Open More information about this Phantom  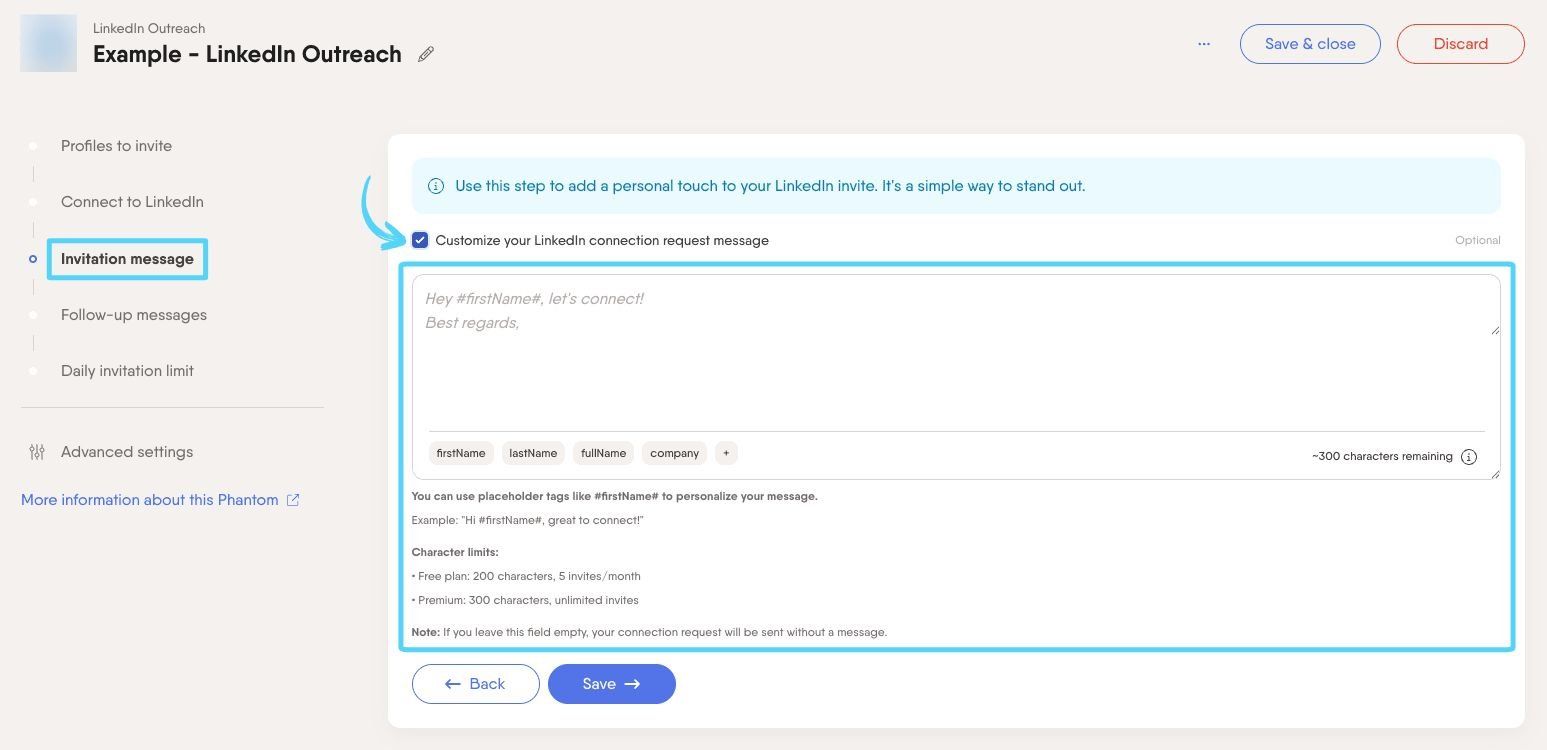(x=150, y=500)
